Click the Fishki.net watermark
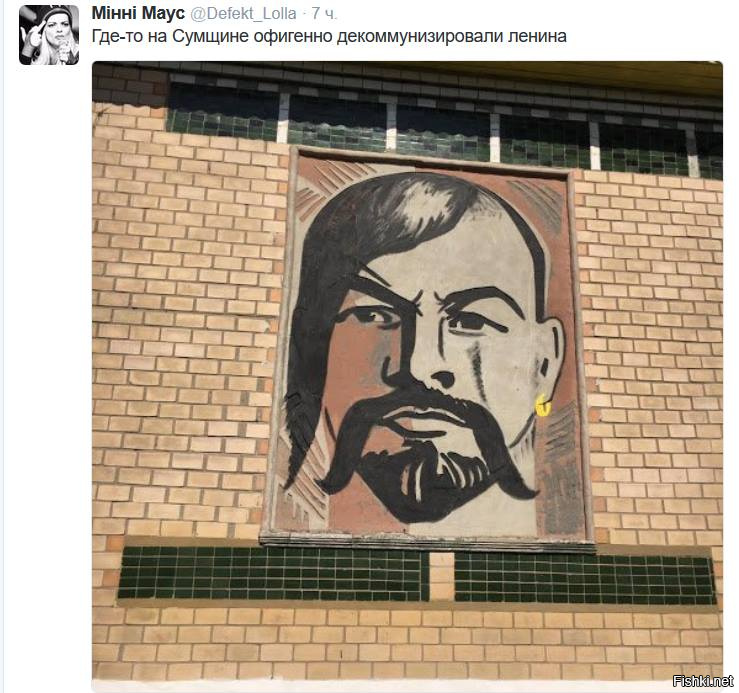This screenshot has height=693, width=739. (703, 681)
